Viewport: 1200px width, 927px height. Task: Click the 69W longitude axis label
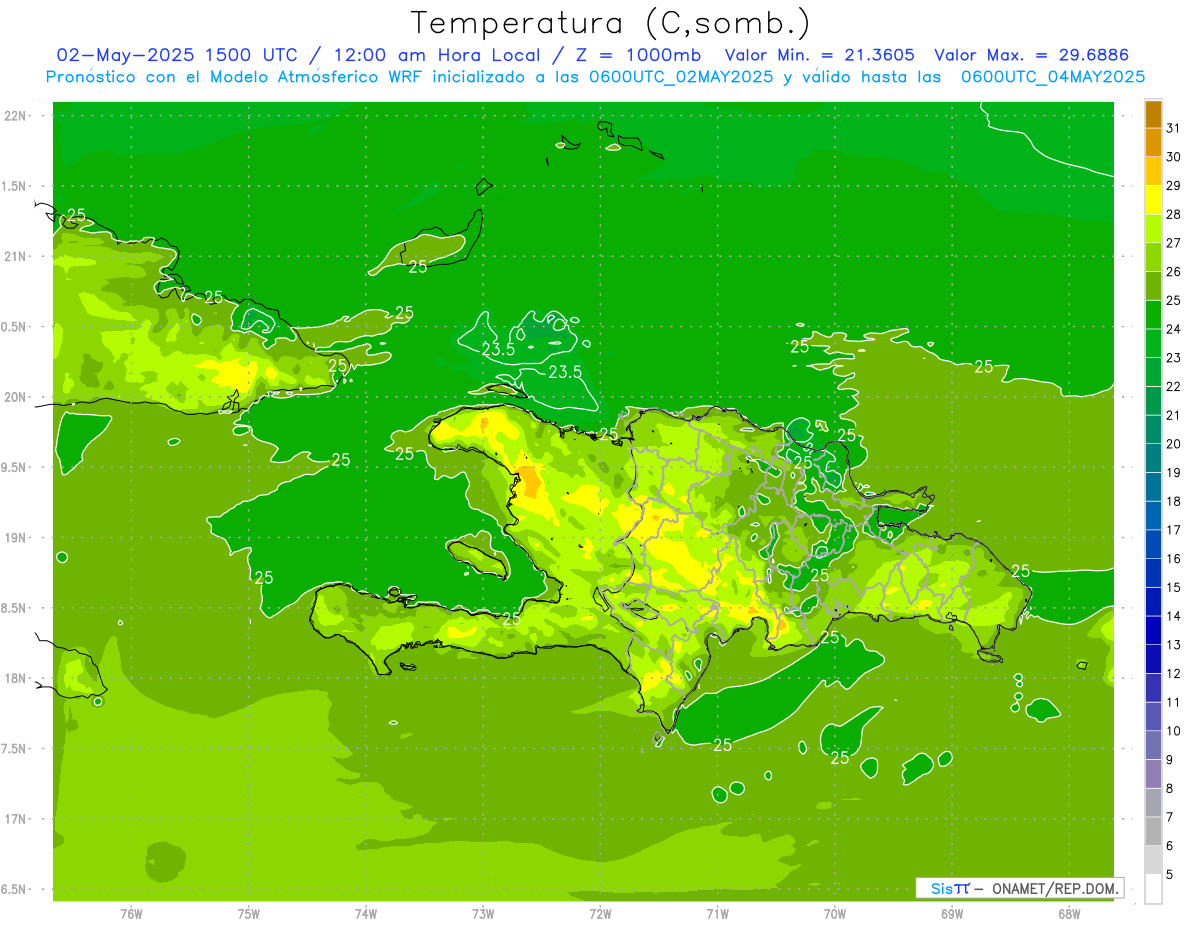coord(952,913)
